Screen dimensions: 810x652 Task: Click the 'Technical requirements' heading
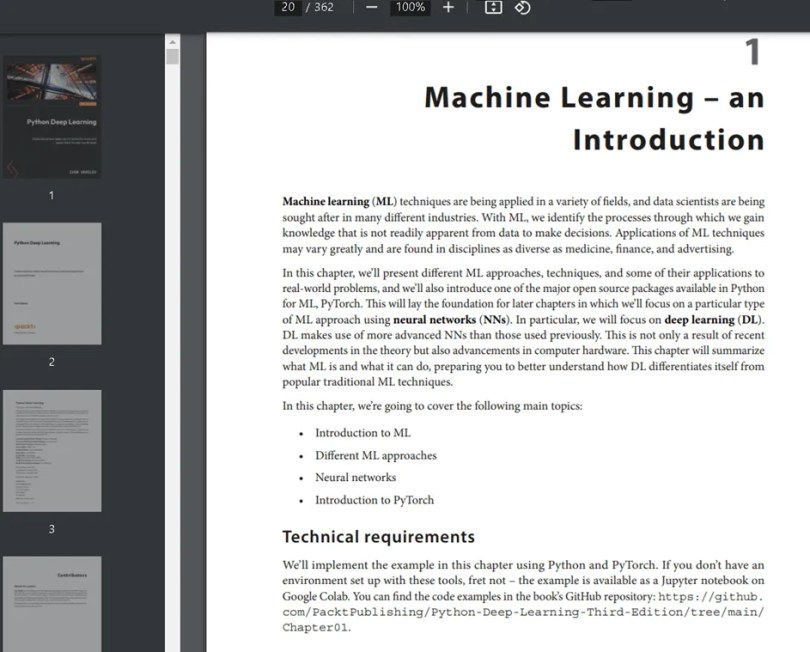point(378,537)
